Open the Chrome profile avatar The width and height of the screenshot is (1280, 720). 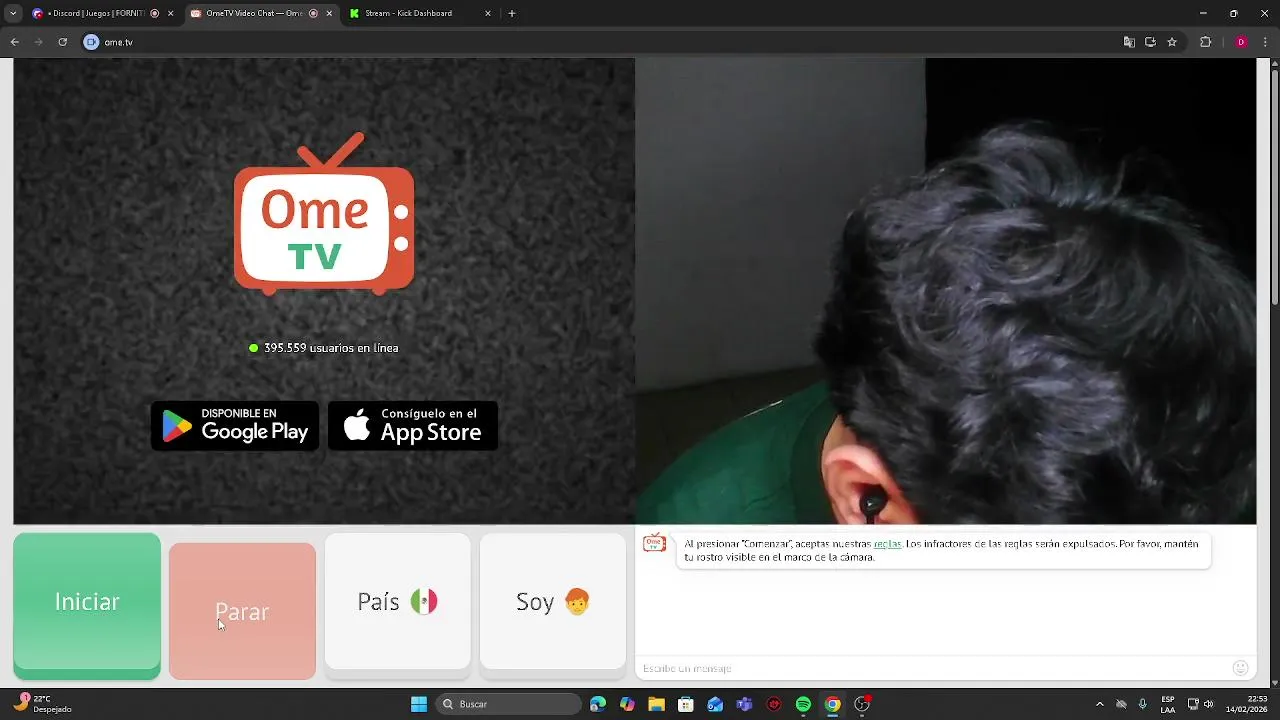pyautogui.click(x=1241, y=42)
